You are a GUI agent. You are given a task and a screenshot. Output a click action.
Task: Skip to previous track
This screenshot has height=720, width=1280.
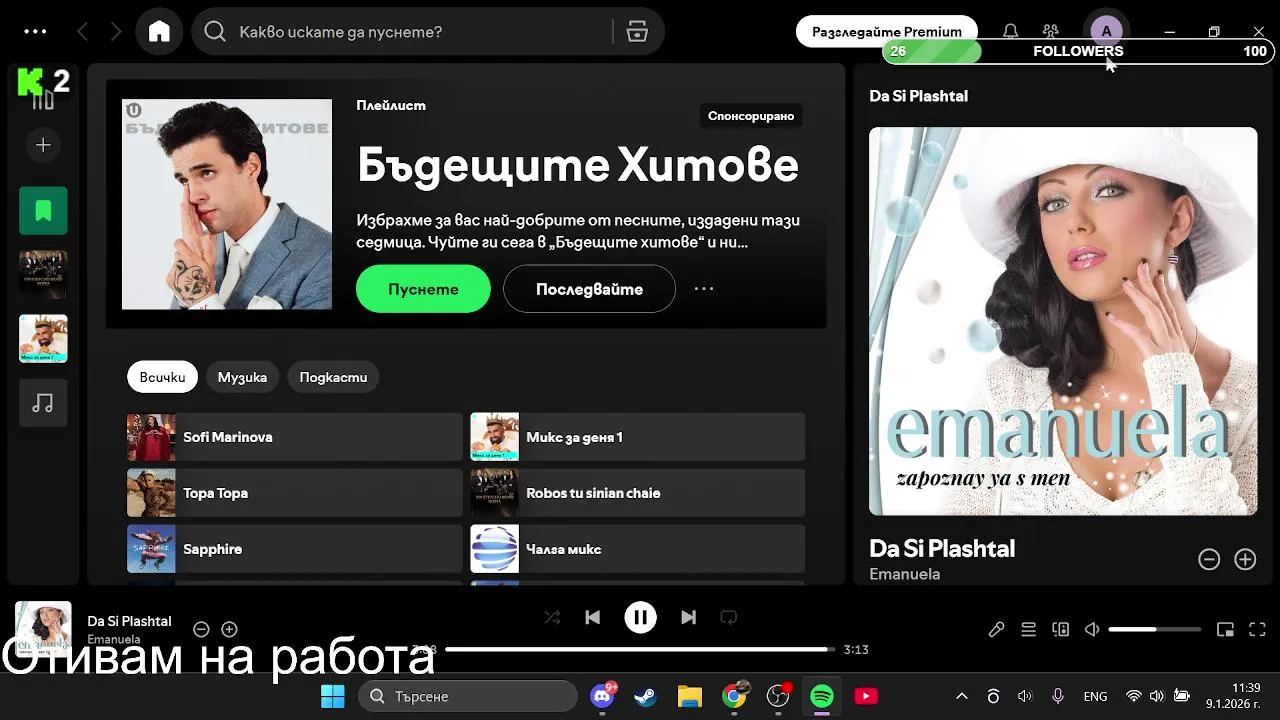click(592, 617)
